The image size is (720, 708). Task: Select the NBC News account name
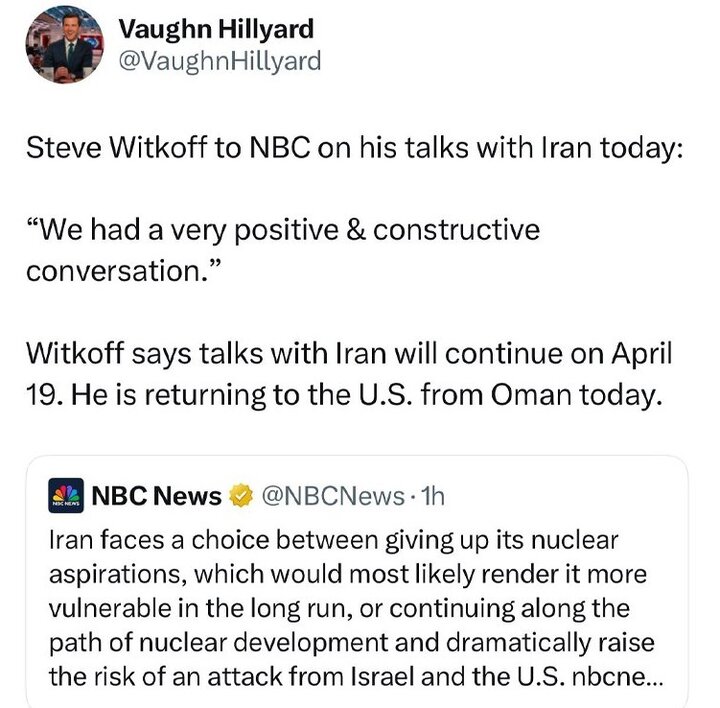157,495
